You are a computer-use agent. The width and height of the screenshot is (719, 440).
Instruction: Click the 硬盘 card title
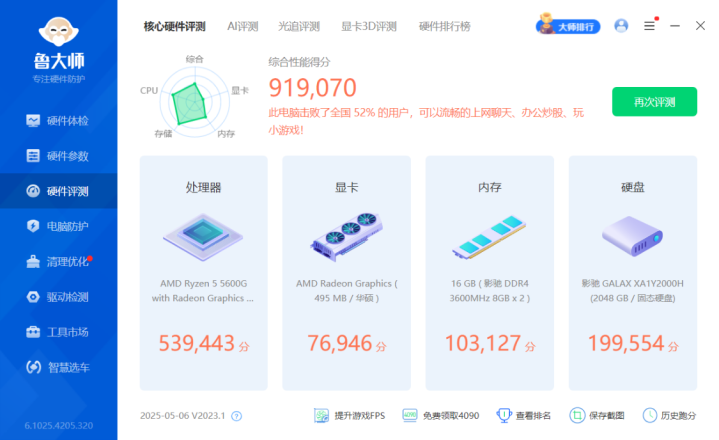632,187
